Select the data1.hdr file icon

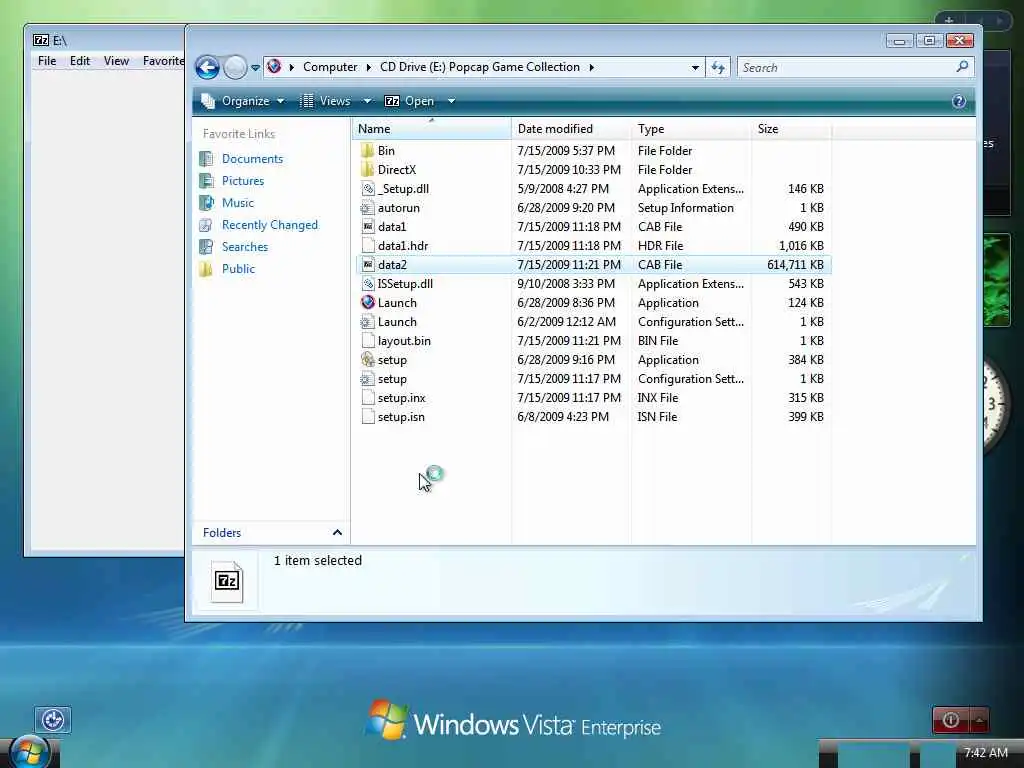[x=368, y=246]
